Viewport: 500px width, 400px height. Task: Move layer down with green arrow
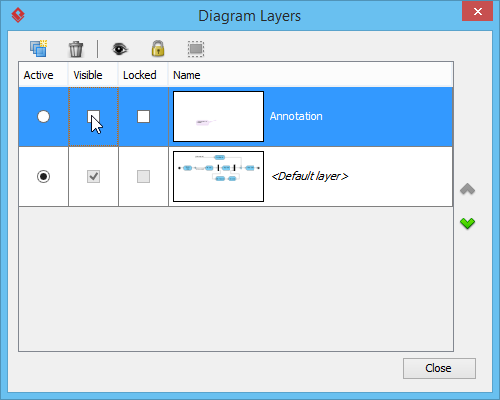pyautogui.click(x=467, y=223)
